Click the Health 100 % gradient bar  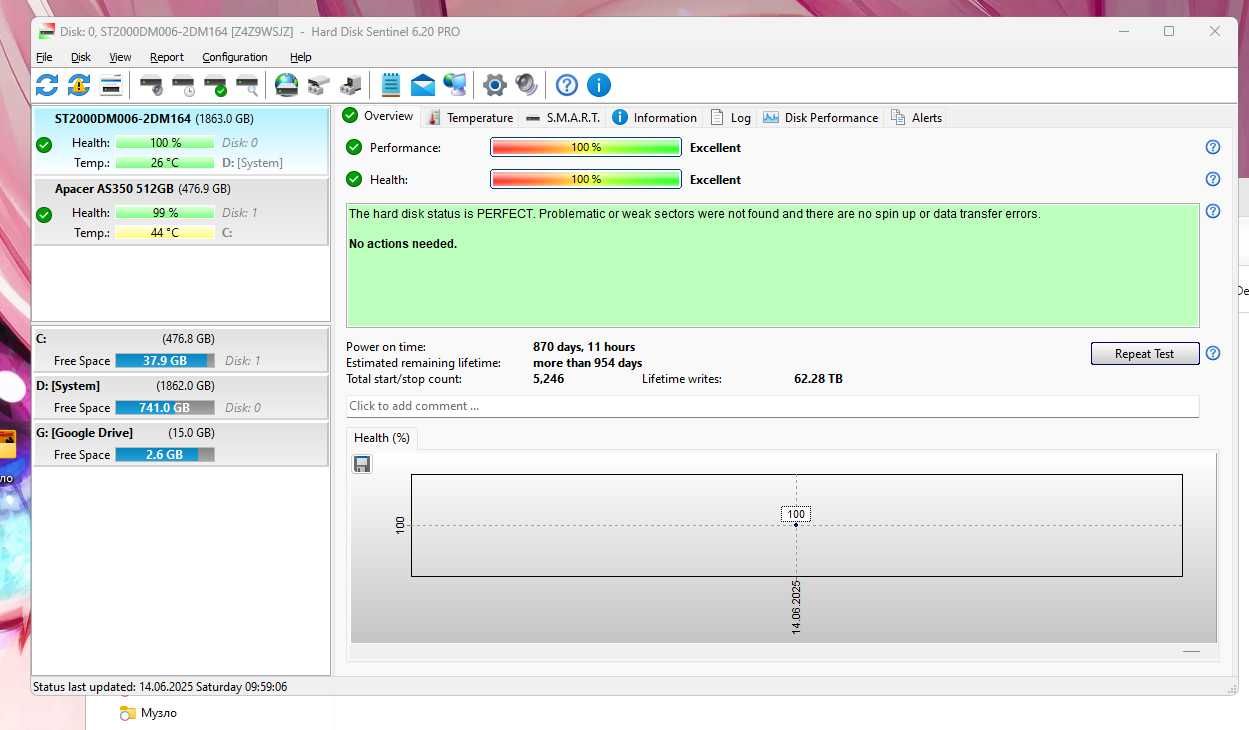(x=586, y=179)
